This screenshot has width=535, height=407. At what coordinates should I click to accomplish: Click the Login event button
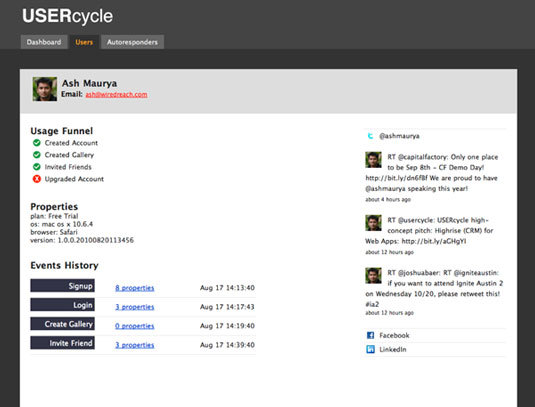[62, 305]
